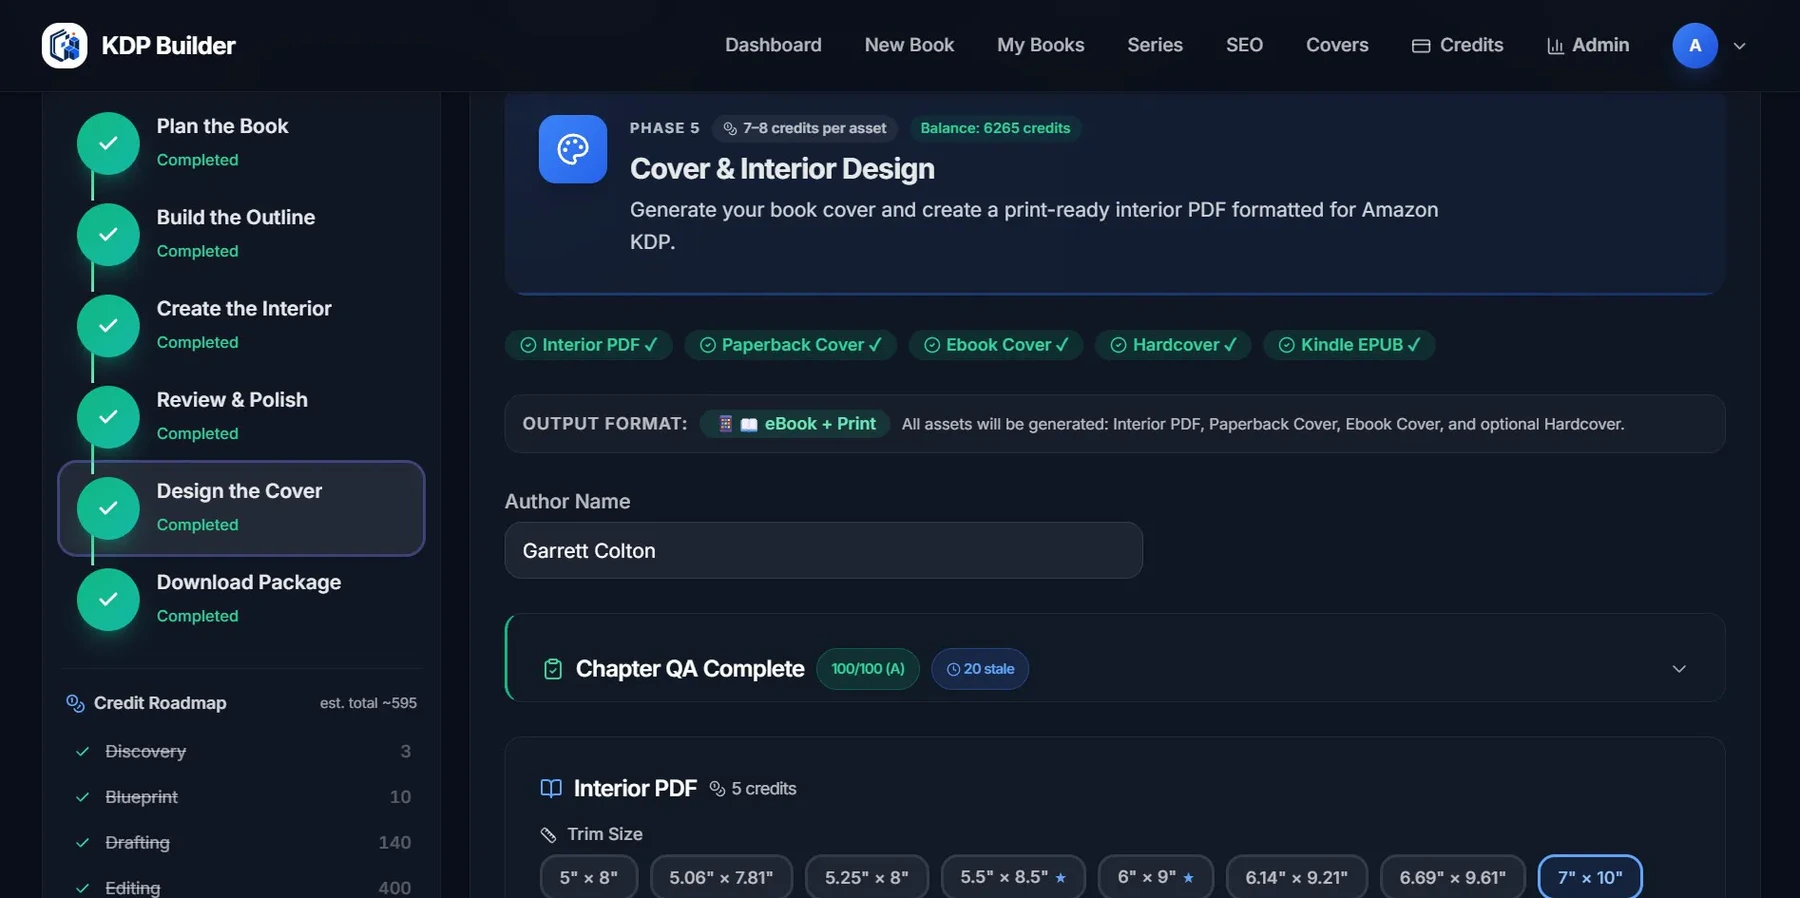Click the Author Name input field

(x=823, y=550)
